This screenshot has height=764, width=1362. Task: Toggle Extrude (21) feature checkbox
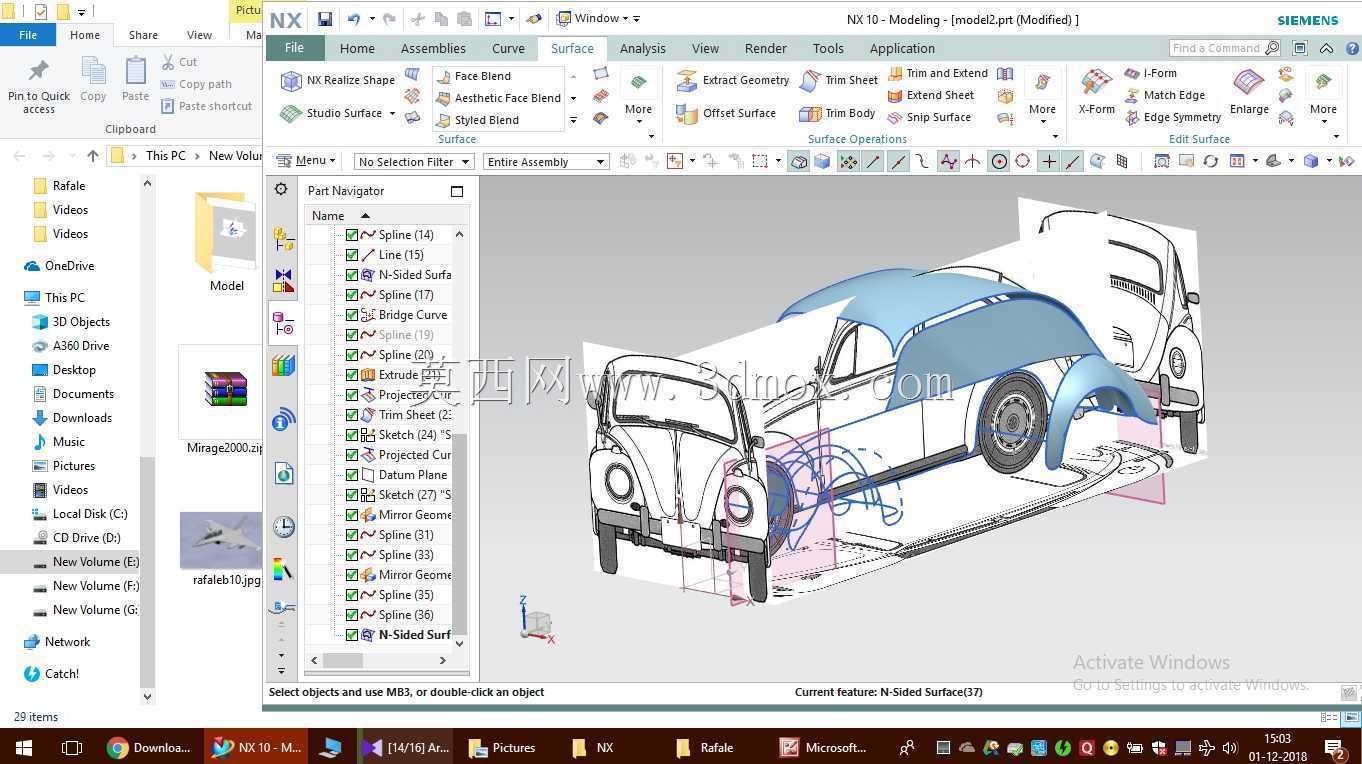352,375
